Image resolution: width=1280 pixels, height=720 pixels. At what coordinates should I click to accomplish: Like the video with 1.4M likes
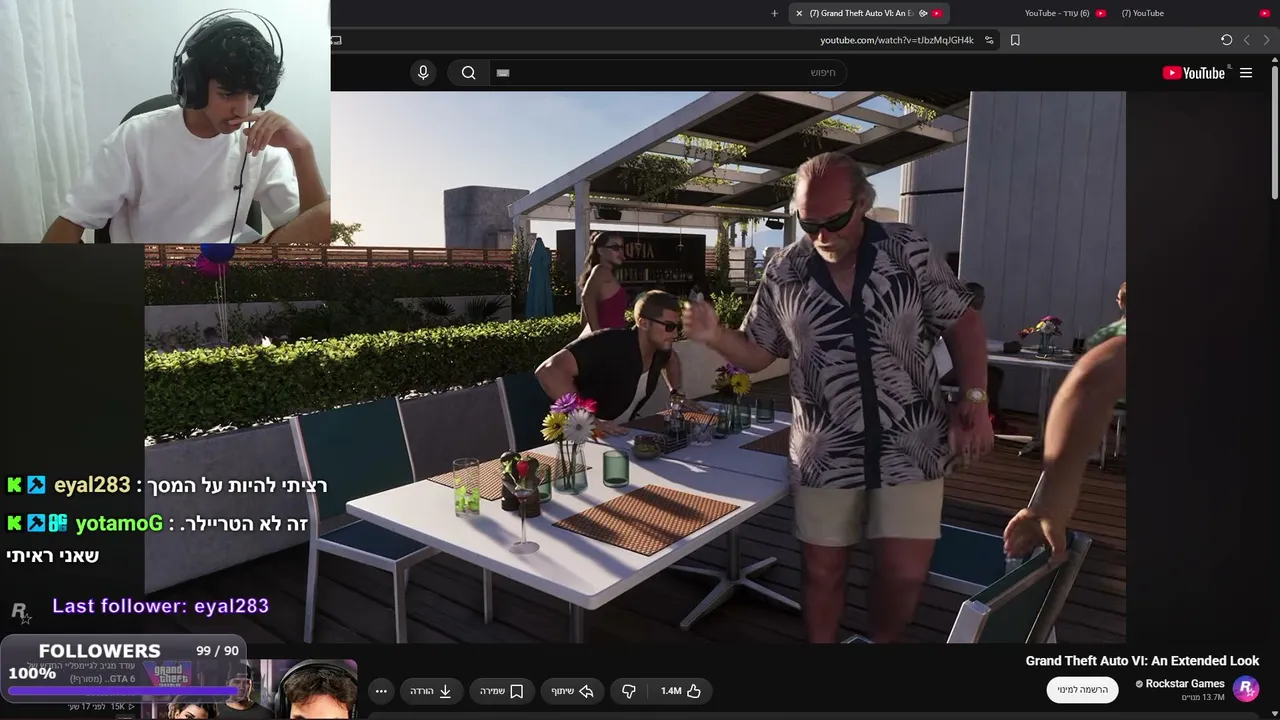[x=681, y=691]
